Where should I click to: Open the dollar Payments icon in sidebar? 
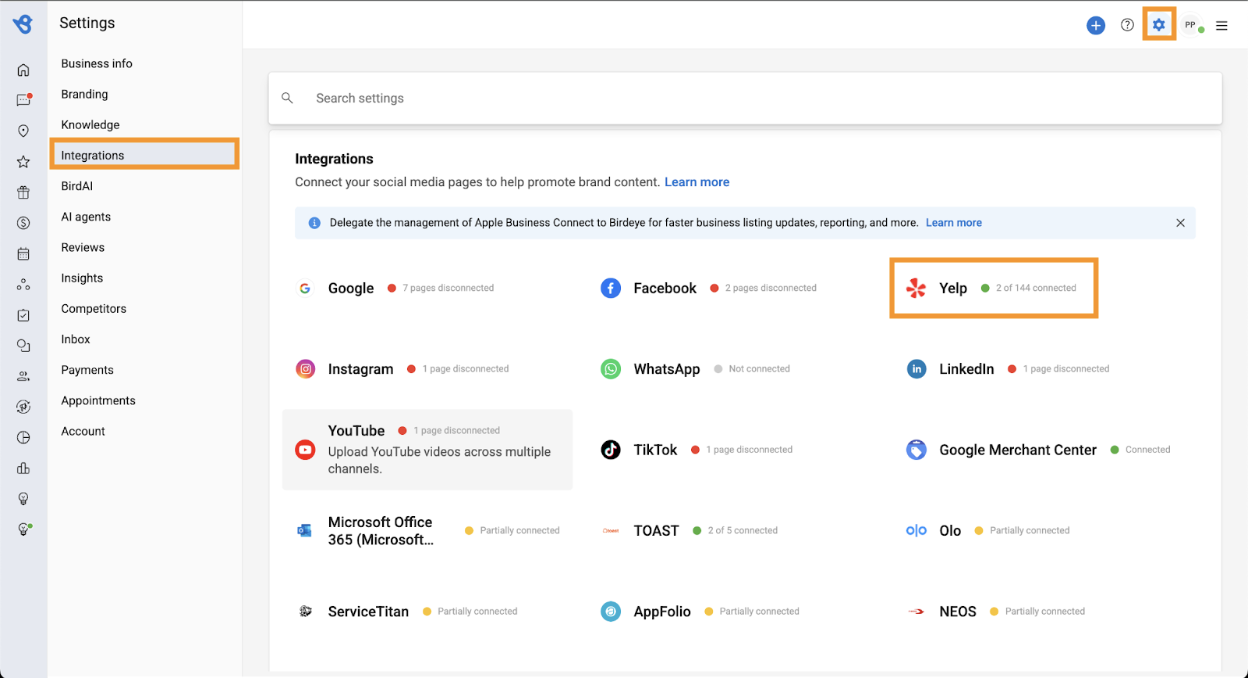coord(23,223)
